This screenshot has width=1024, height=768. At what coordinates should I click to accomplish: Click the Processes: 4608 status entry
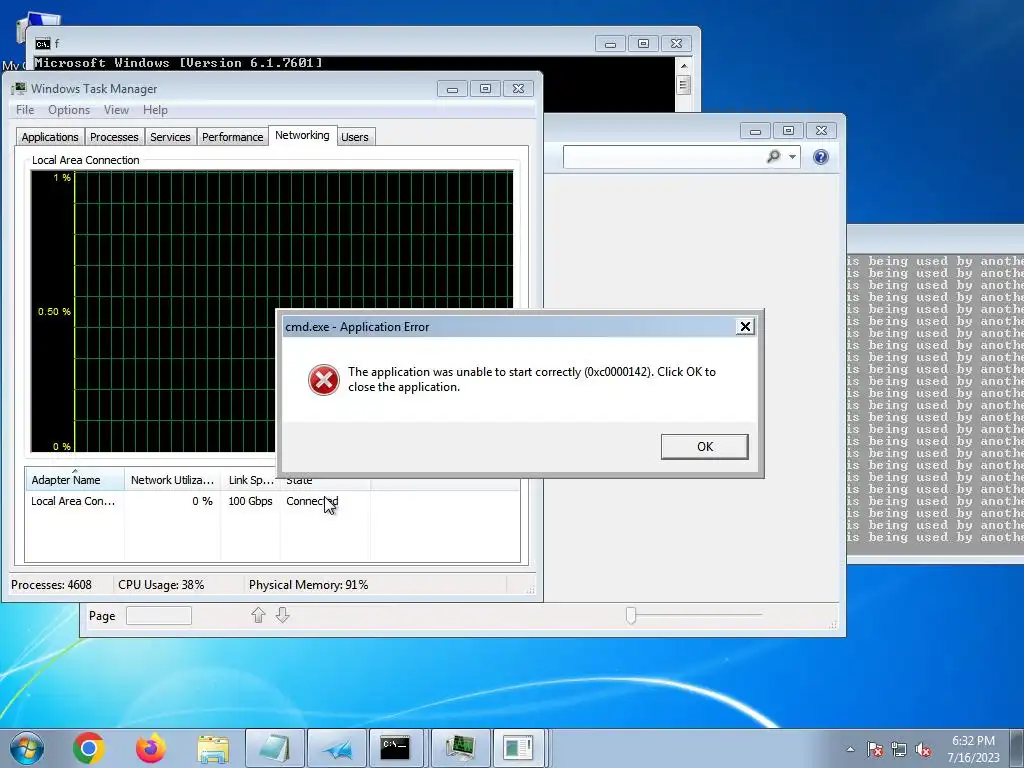(52, 584)
